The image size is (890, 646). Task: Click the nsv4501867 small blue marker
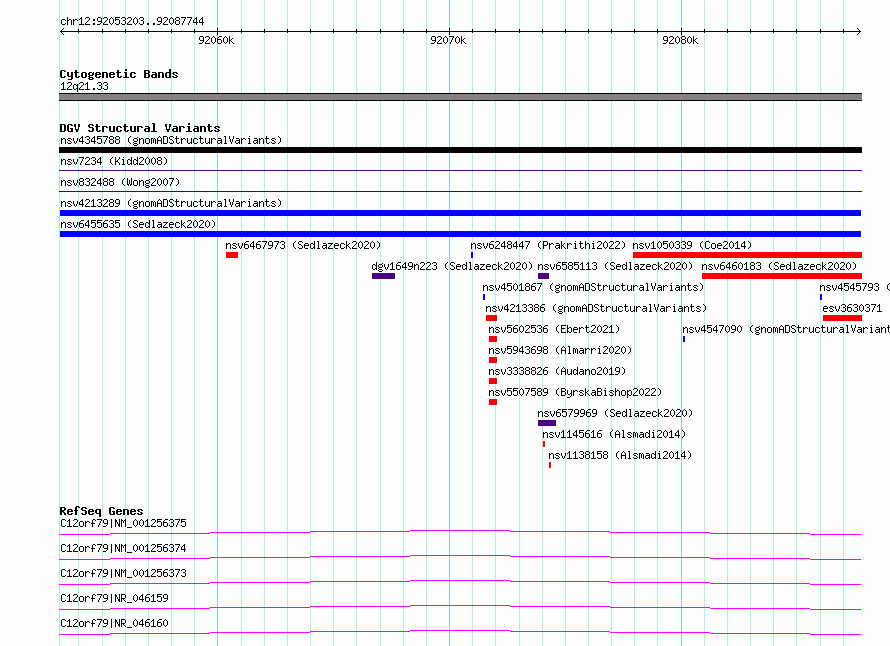pos(484,297)
